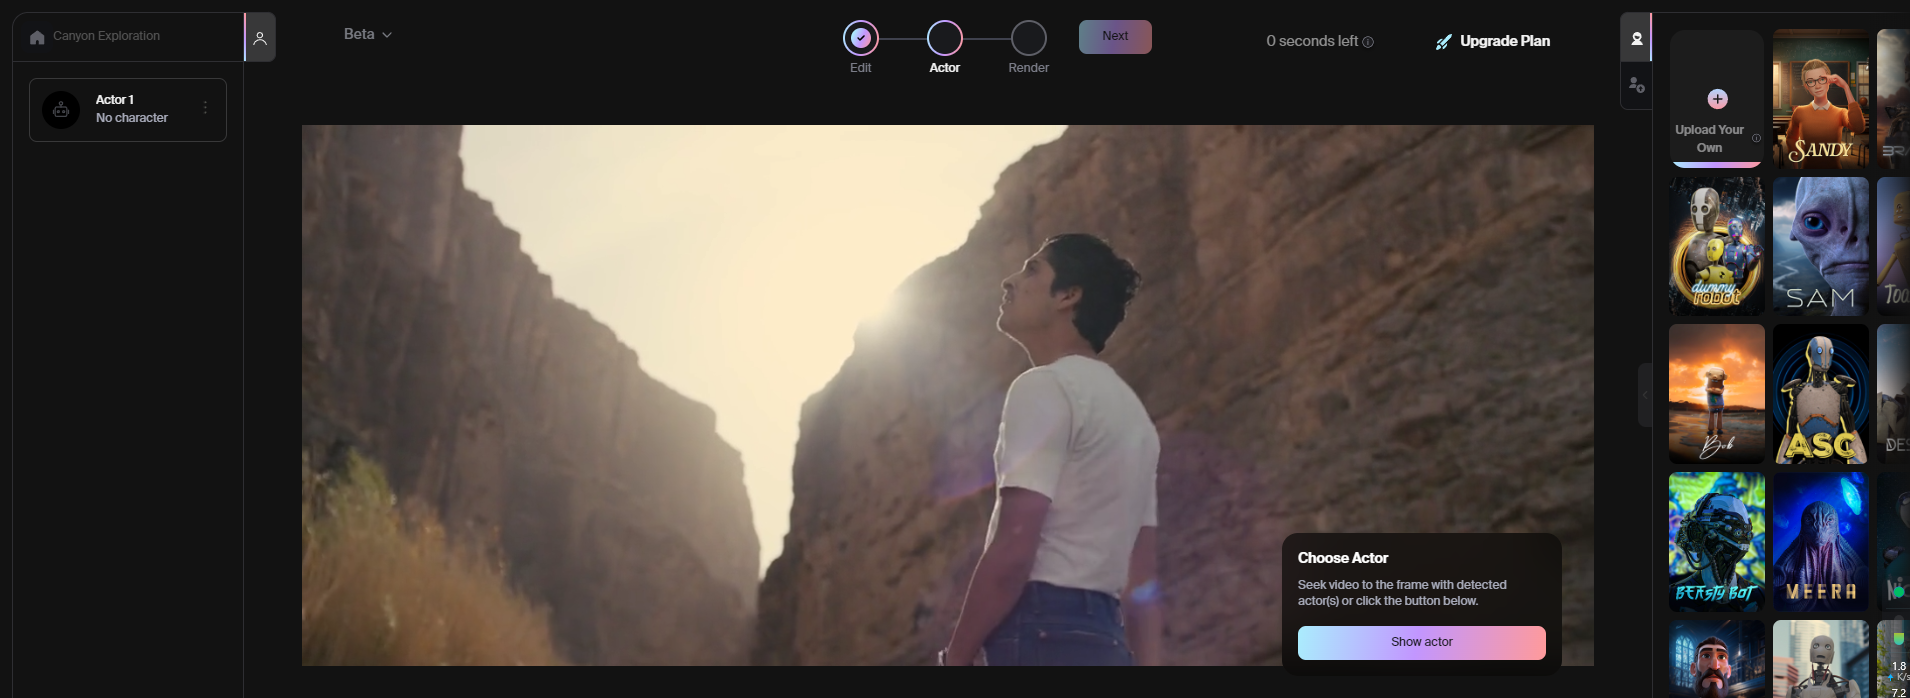1910x698 pixels.
Task: Pick the SAM alien character
Action: (x=1820, y=246)
